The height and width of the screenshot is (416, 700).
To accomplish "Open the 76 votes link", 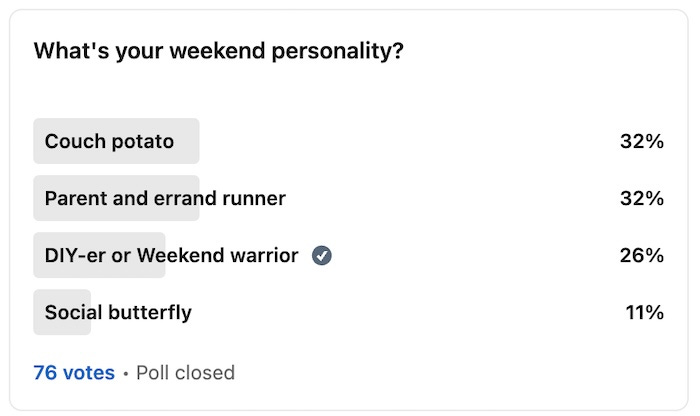I will [x=74, y=373].
